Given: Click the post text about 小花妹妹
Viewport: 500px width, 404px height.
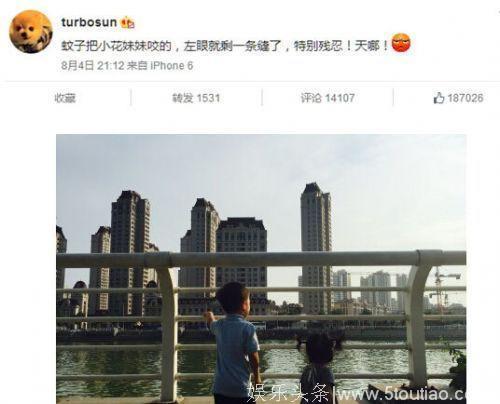Looking at the screenshot, I should click(x=225, y=46).
